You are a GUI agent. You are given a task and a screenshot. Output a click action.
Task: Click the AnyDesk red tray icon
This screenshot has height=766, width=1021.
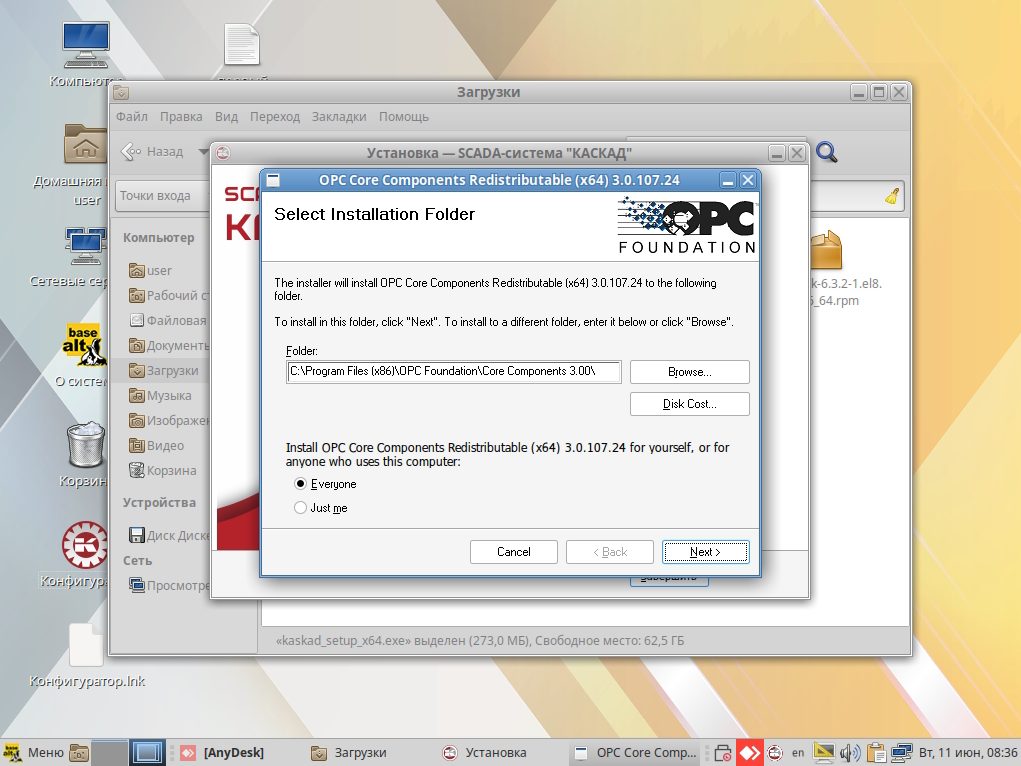(749, 752)
